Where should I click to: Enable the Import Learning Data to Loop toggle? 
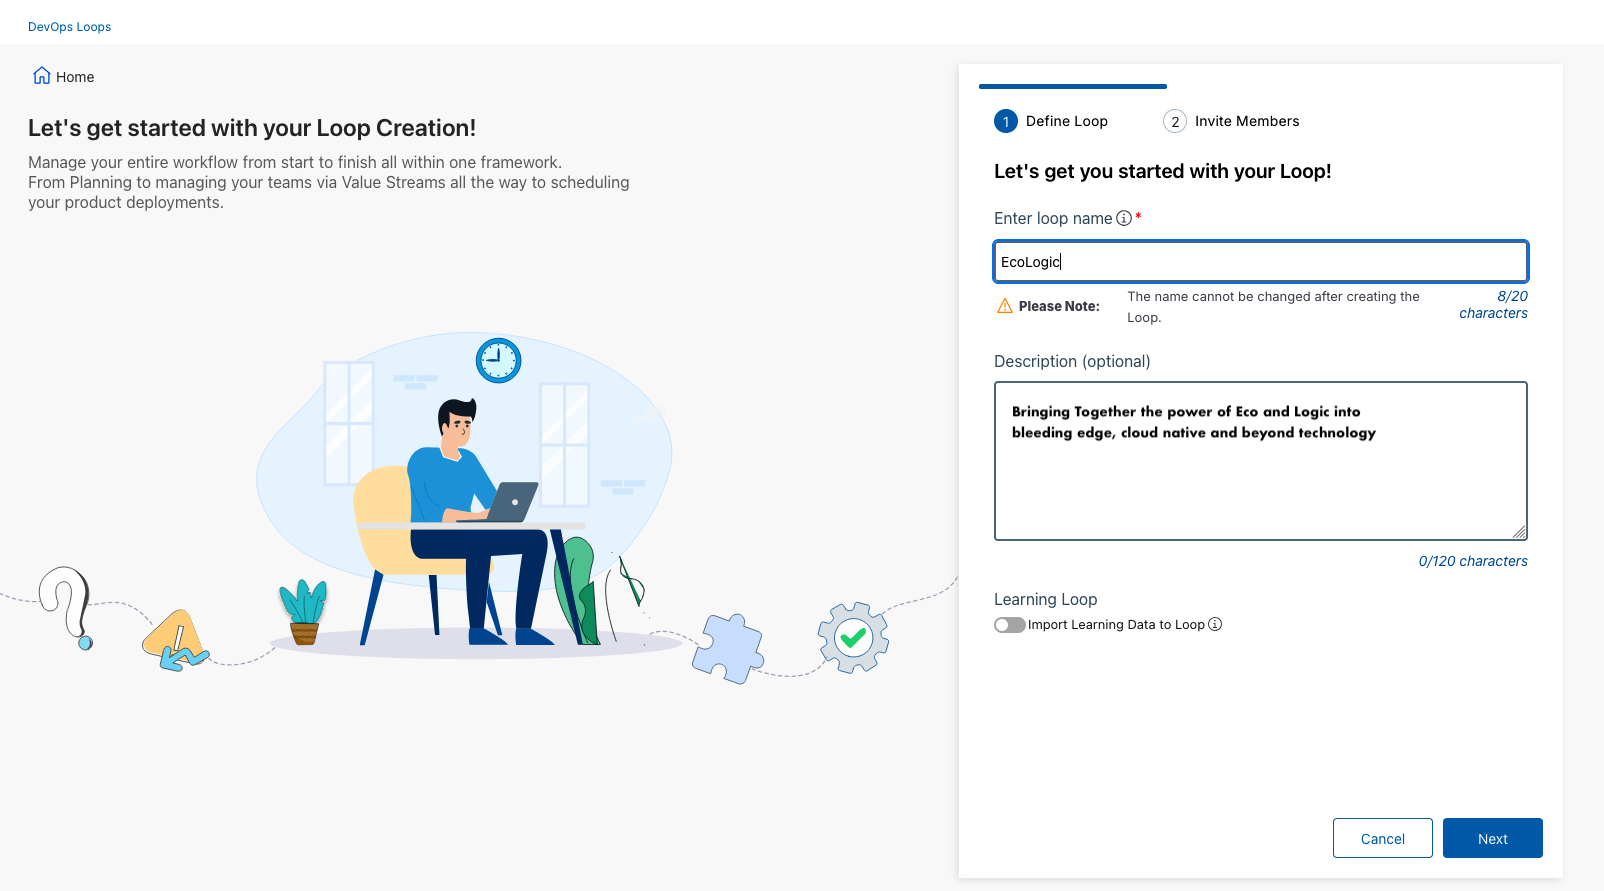(1009, 625)
